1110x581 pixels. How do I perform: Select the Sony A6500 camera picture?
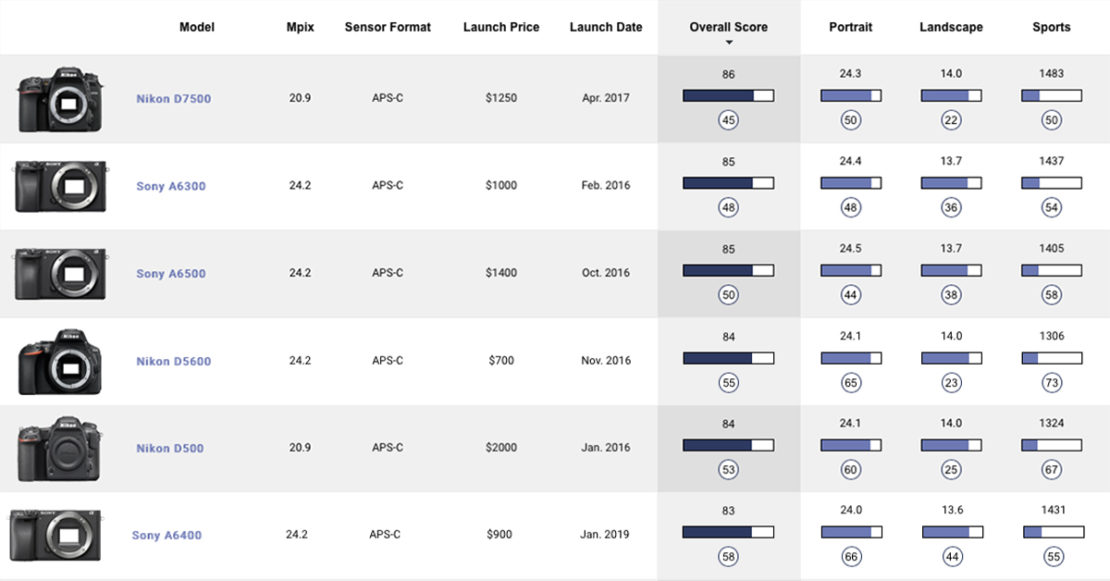point(60,274)
